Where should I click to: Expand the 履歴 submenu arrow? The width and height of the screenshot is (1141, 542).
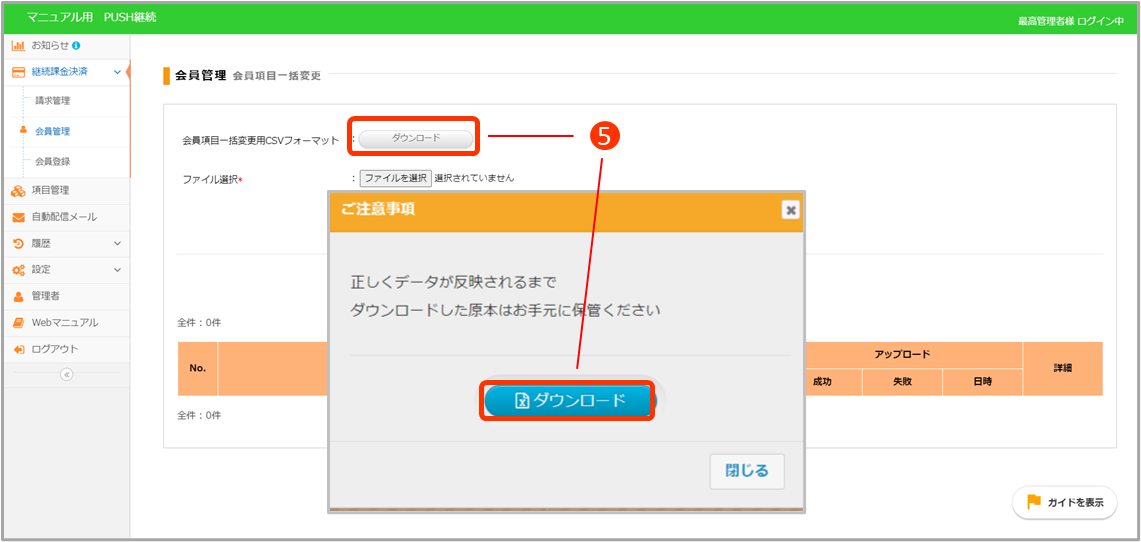pyautogui.click(x=117, y=243)
